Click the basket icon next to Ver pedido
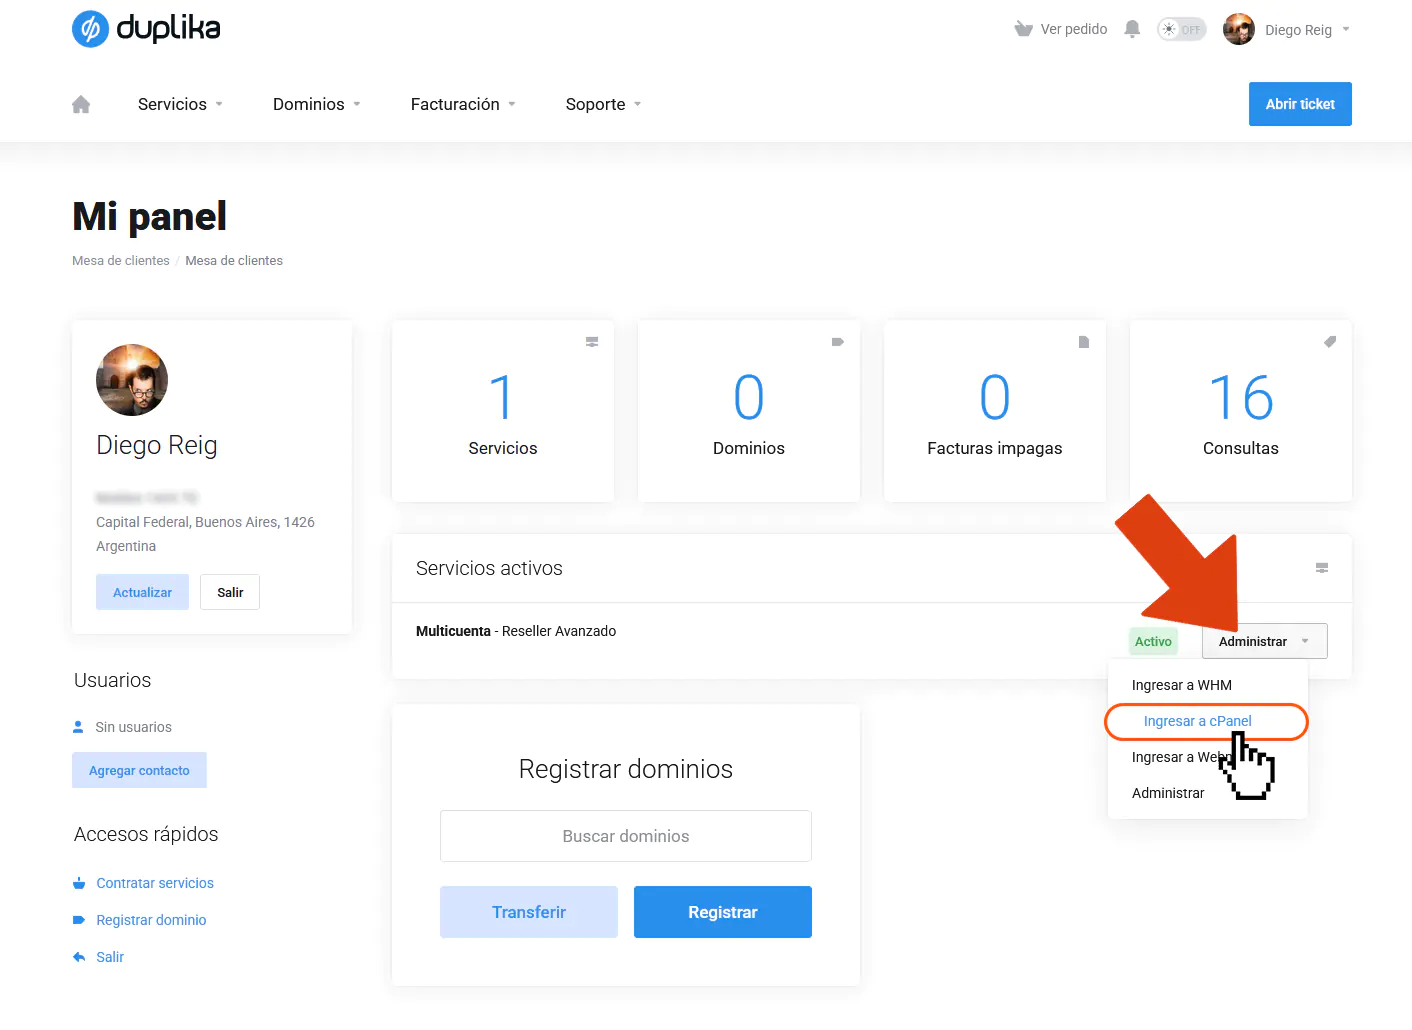 tap(1023, 29)
